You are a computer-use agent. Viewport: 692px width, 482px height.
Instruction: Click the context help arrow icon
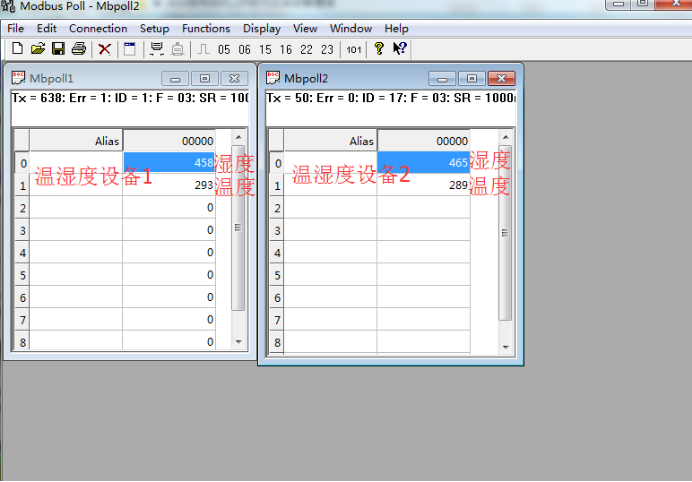(x=399, y=49)
